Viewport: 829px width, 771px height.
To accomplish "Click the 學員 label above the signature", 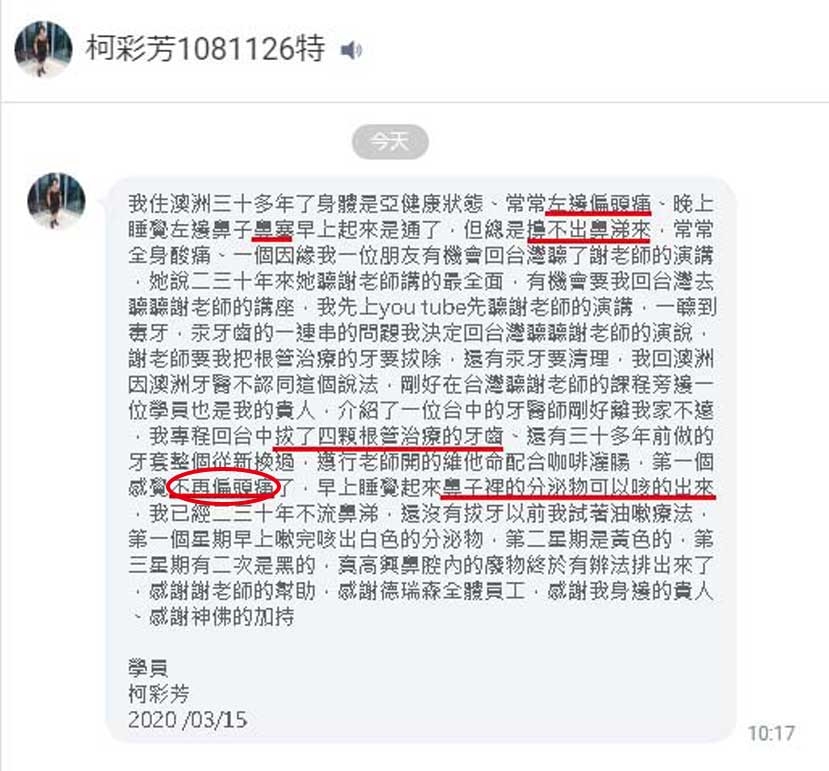I will (x=148, y=668).
